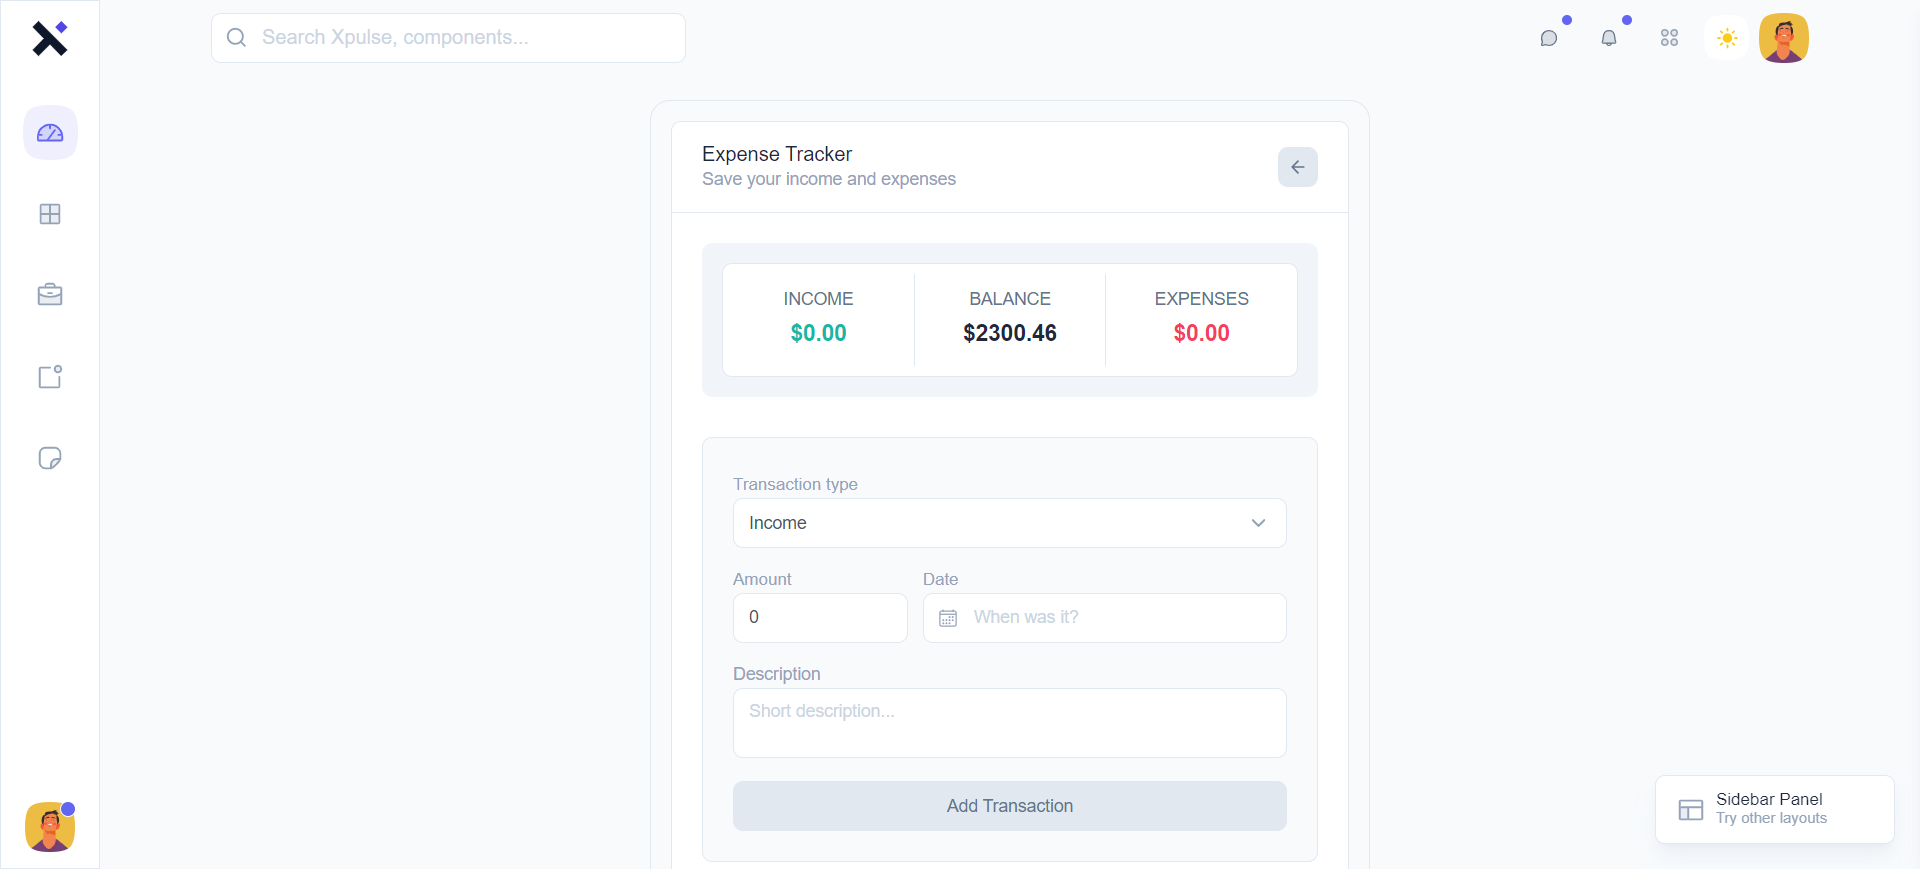Click the chevron arrow on Income select
1920x869 pixels.
1258,523
